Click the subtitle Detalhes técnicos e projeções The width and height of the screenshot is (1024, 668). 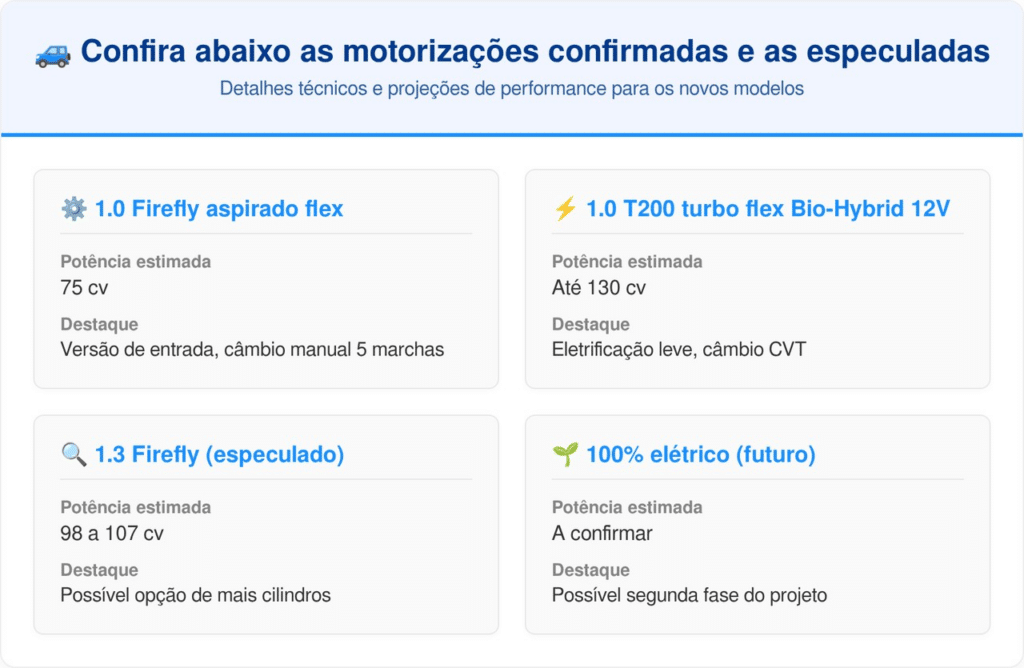click(512, 88)
